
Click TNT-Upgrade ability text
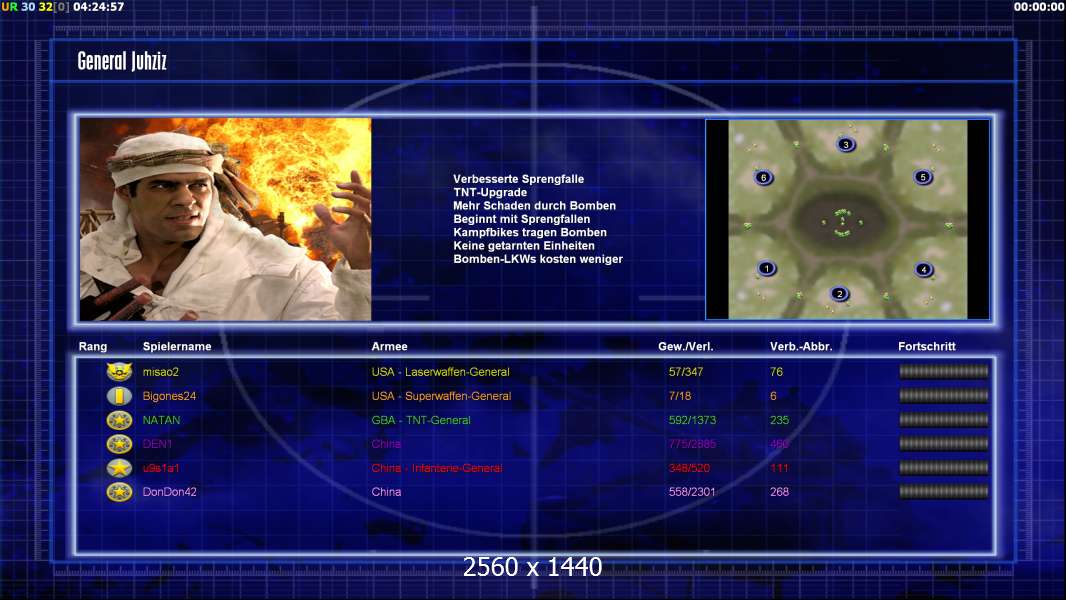(x=490, y=192)
